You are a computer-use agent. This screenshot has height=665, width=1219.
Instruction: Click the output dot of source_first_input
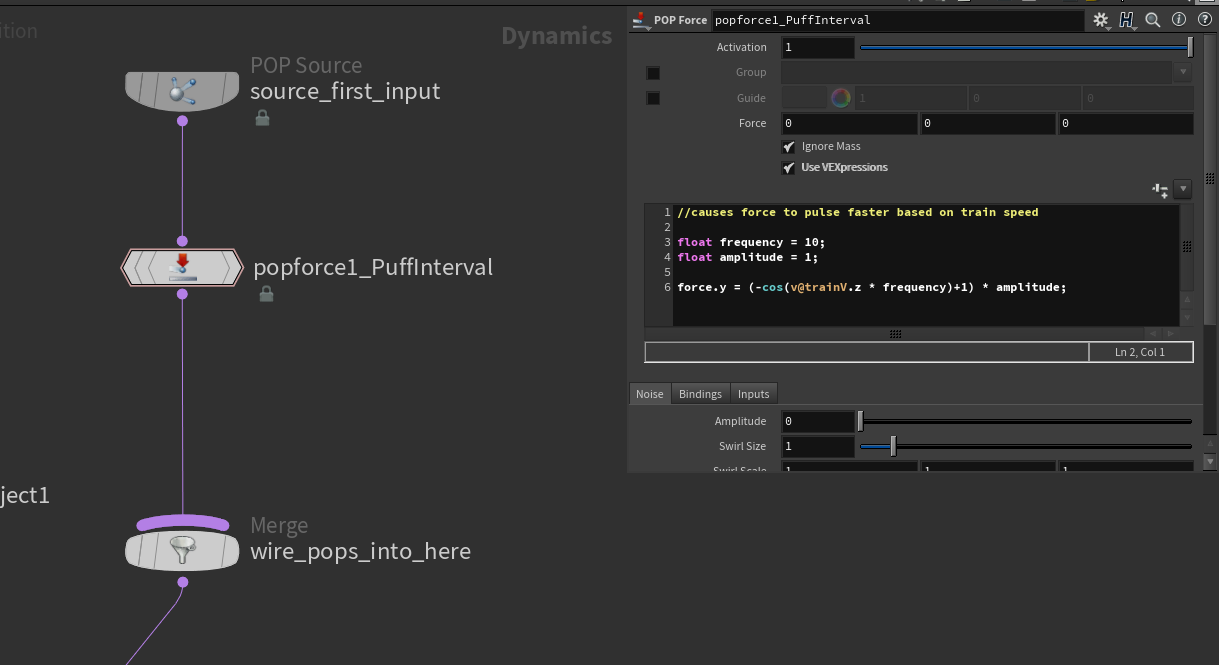(182, 120)
